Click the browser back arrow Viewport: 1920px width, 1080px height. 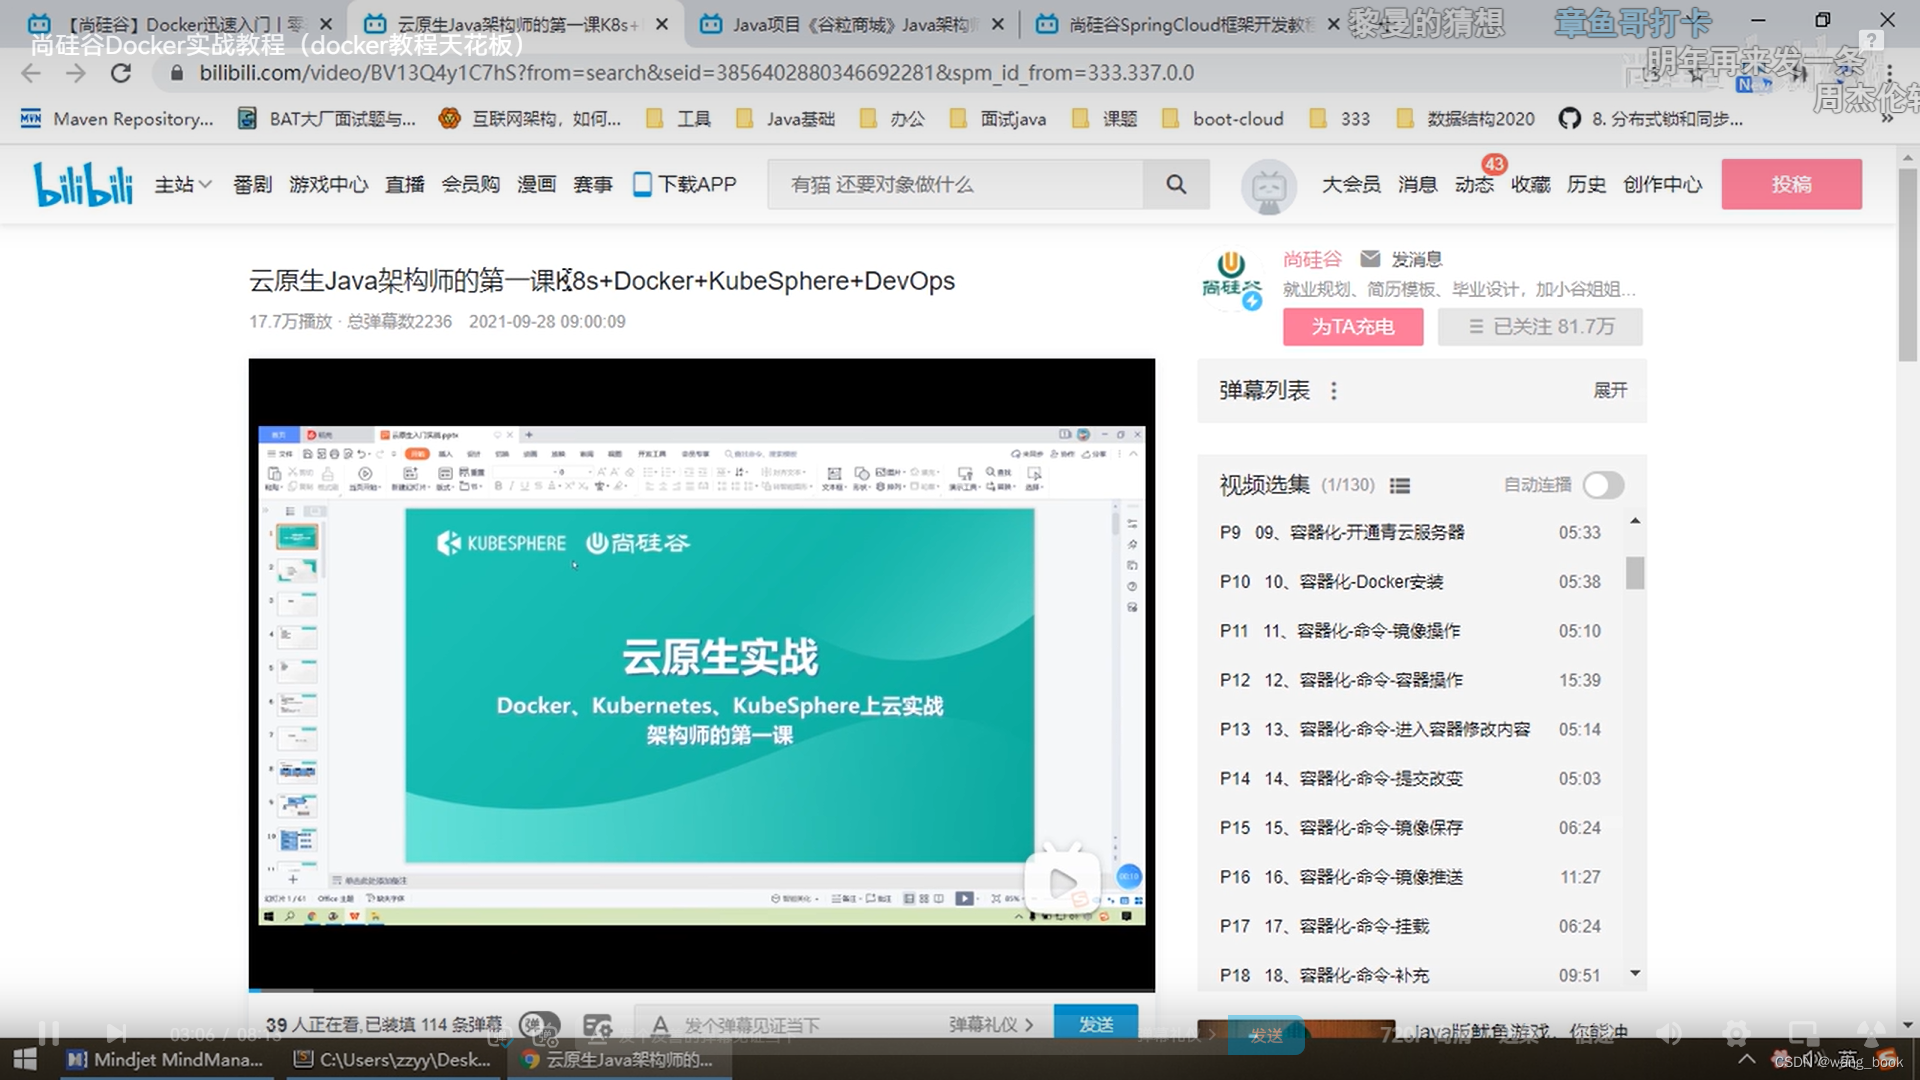click(x=31, y=73)
